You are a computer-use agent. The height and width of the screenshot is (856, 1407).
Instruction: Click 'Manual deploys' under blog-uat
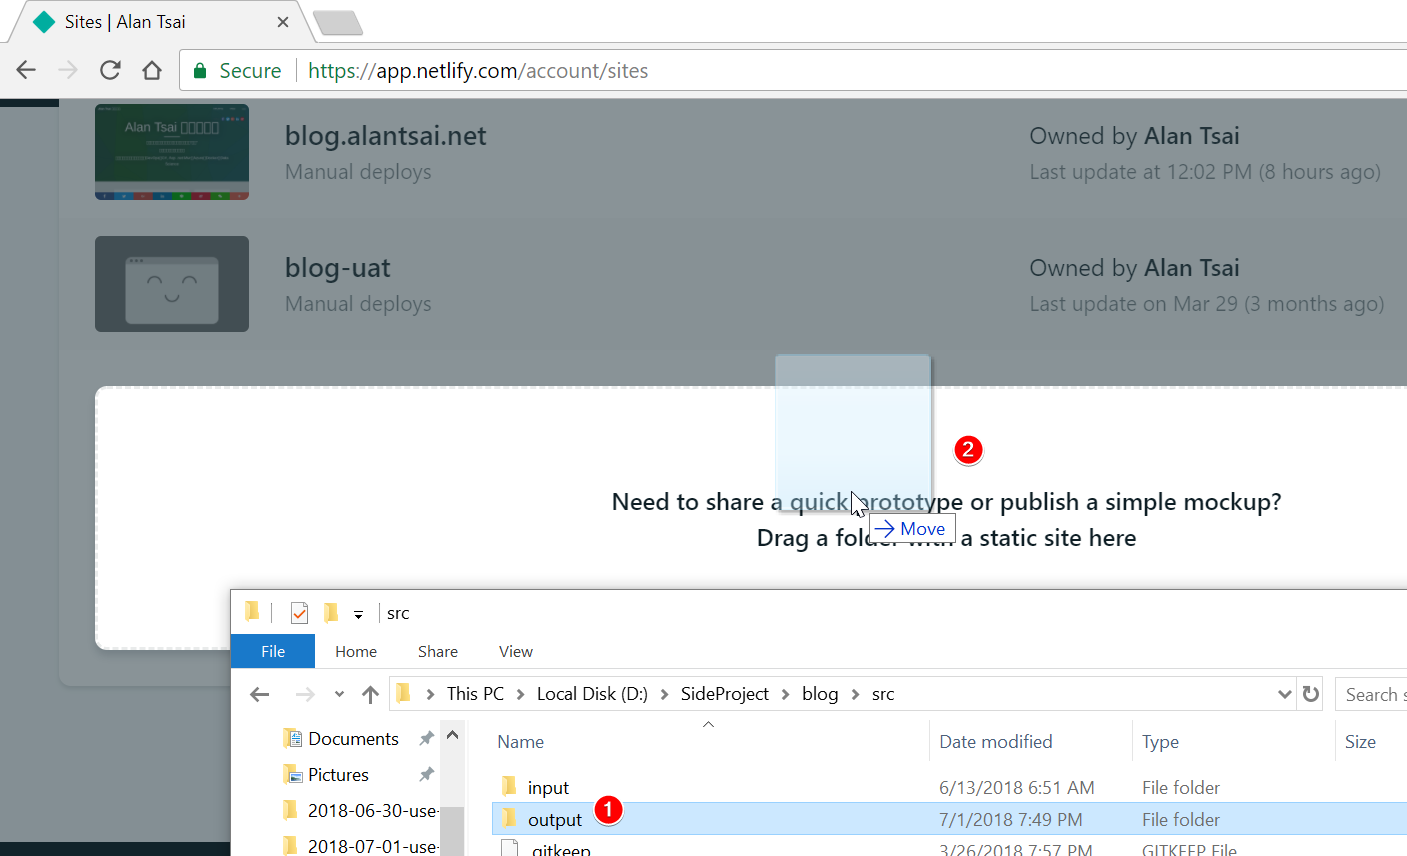pyautogui.click(x=358, y=304)
